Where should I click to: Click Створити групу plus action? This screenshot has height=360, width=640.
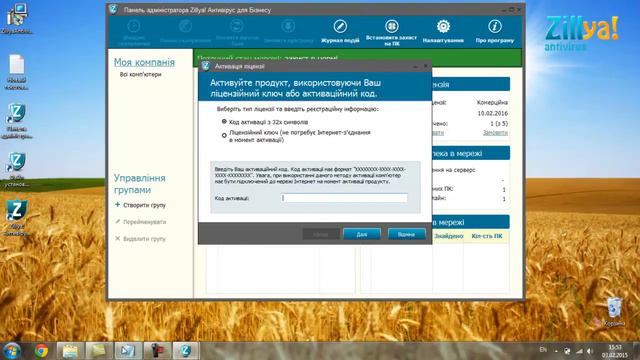(140, 205)
